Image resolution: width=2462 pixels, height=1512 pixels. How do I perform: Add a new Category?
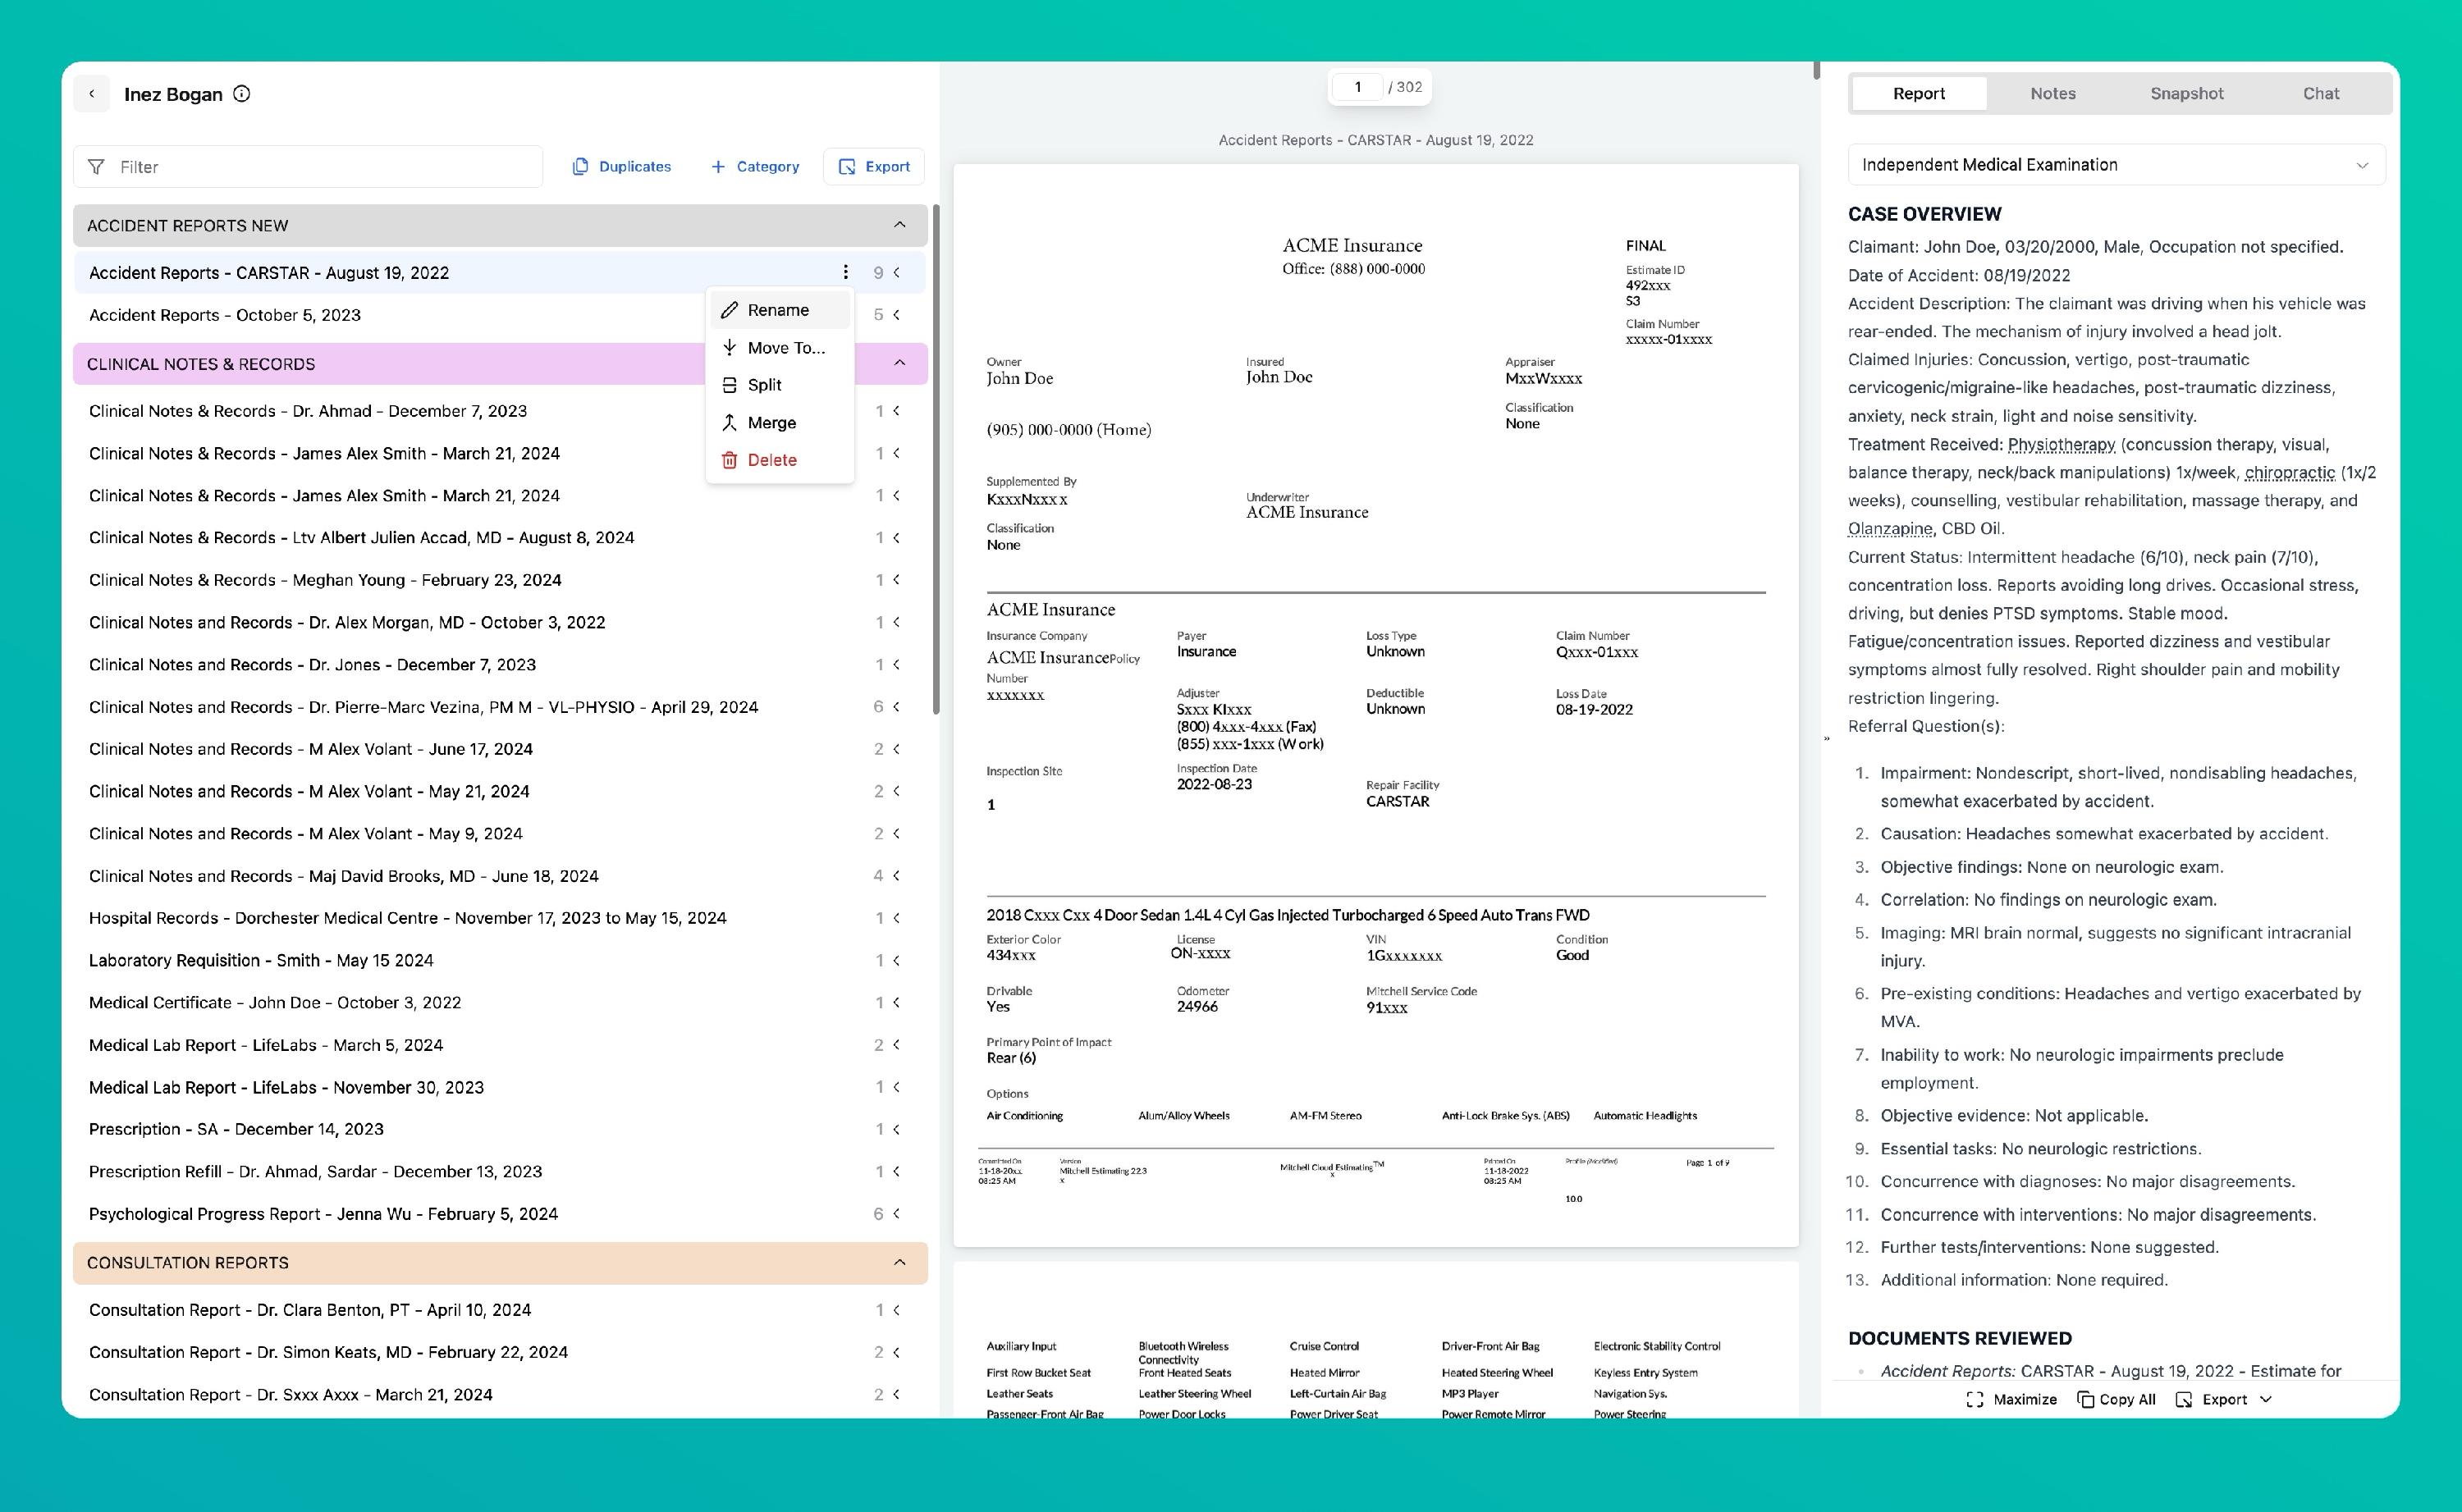click(x=755, y=167)
